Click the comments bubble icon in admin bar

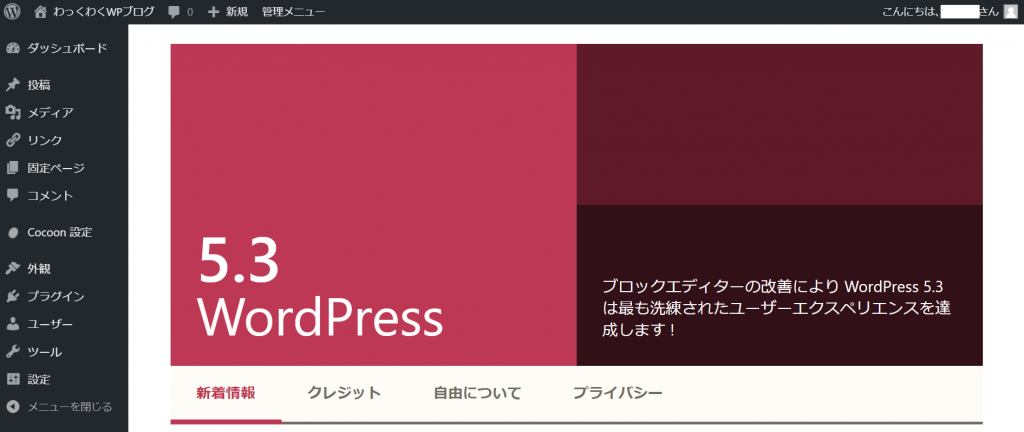(x=175, y=11)
